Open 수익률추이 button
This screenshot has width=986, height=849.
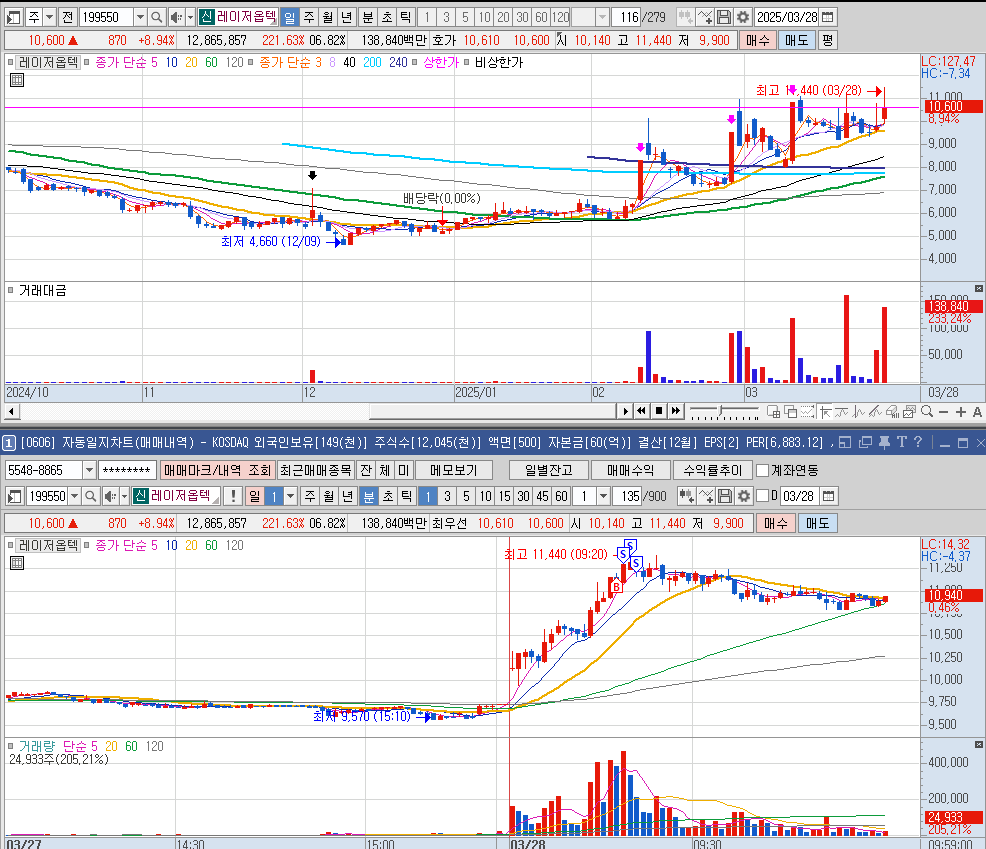click(x=712, y=470)
